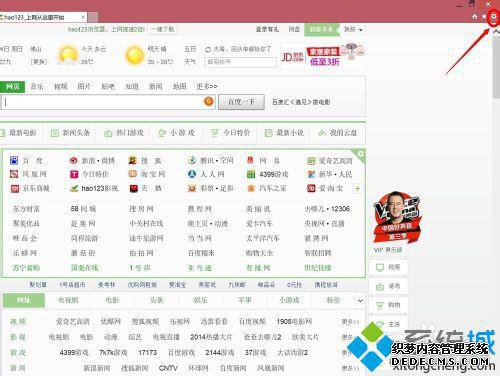The height and width of the screenshot is (376, 500).
Task: Click the 4399 games site icon
Action: (x=251, y=174)
